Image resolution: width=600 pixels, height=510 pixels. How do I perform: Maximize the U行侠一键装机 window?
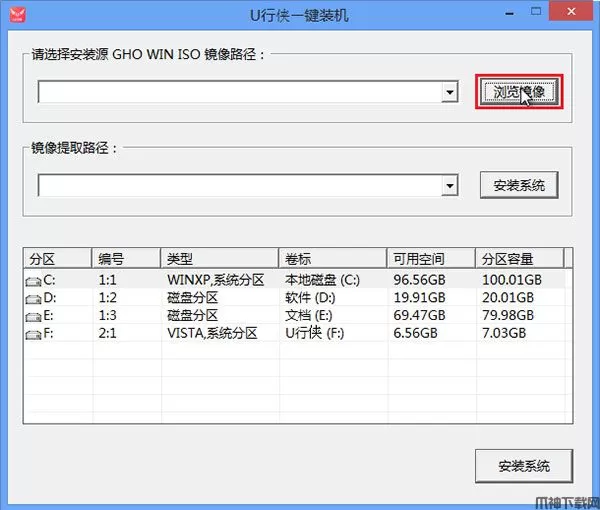point(536,11)
